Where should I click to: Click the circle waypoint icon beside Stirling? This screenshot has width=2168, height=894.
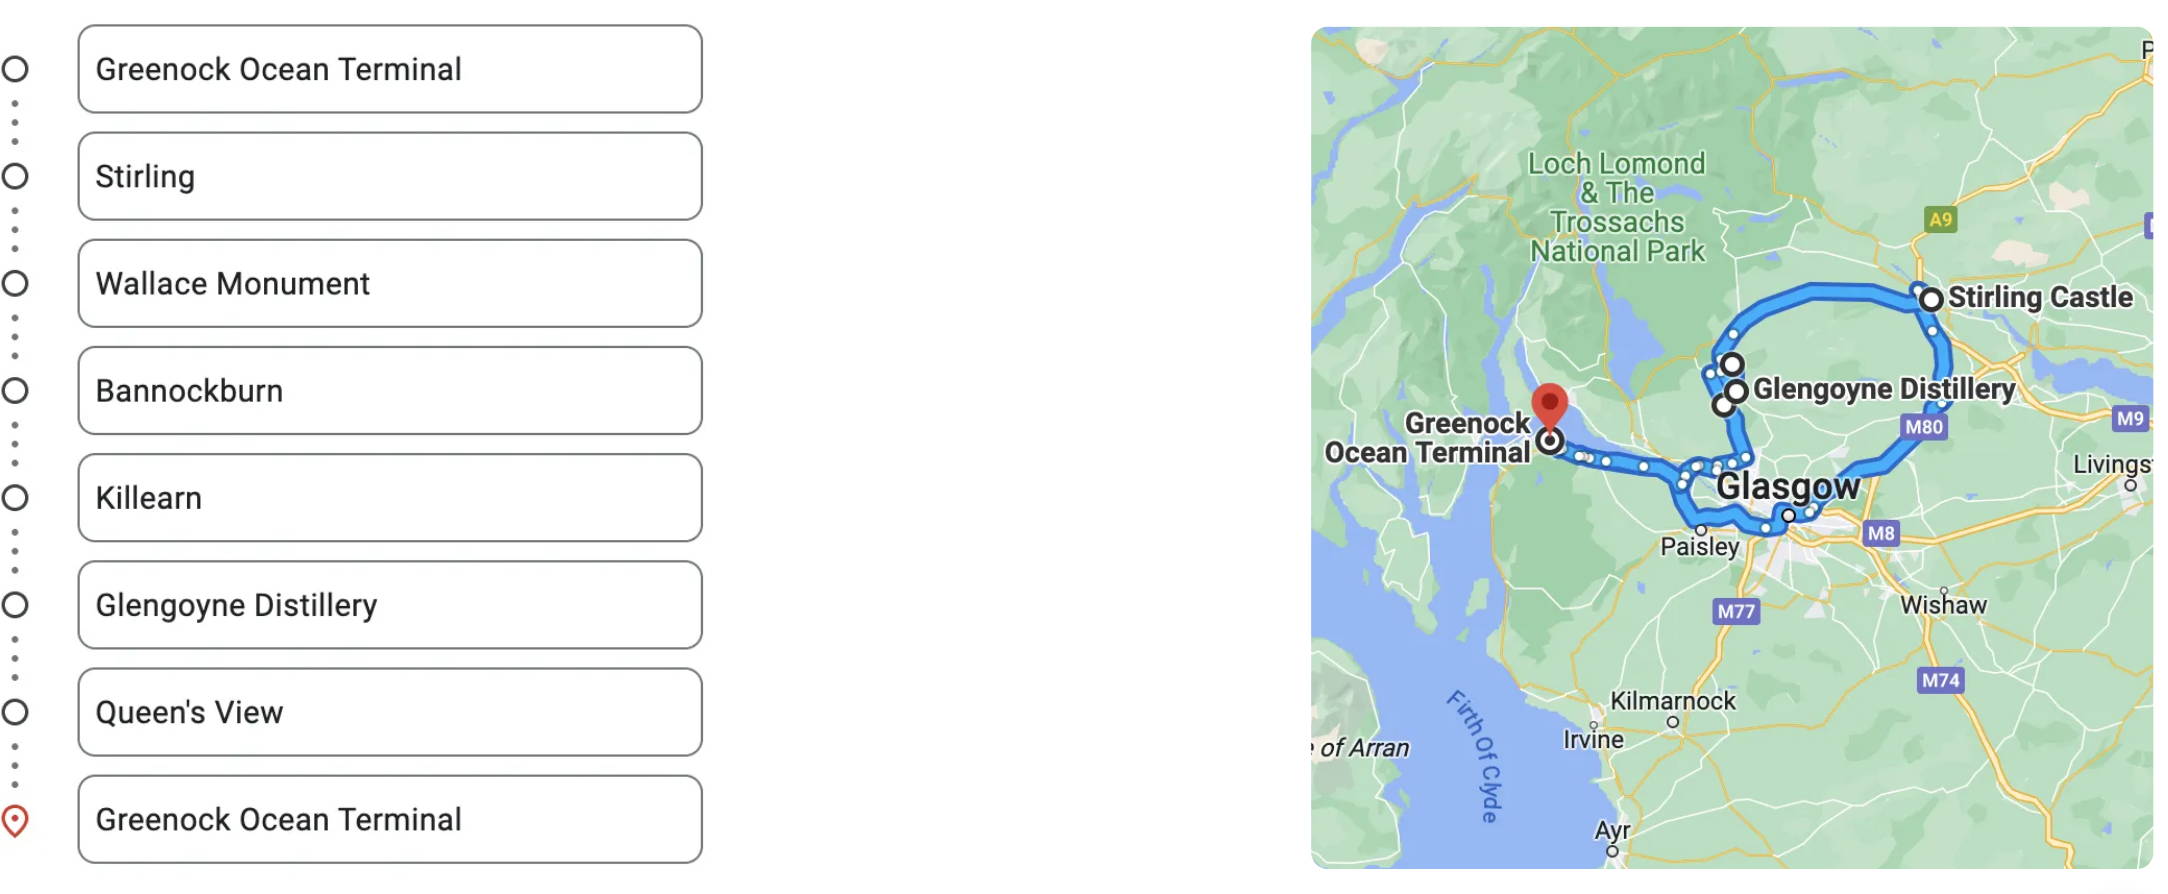[15, 177]
